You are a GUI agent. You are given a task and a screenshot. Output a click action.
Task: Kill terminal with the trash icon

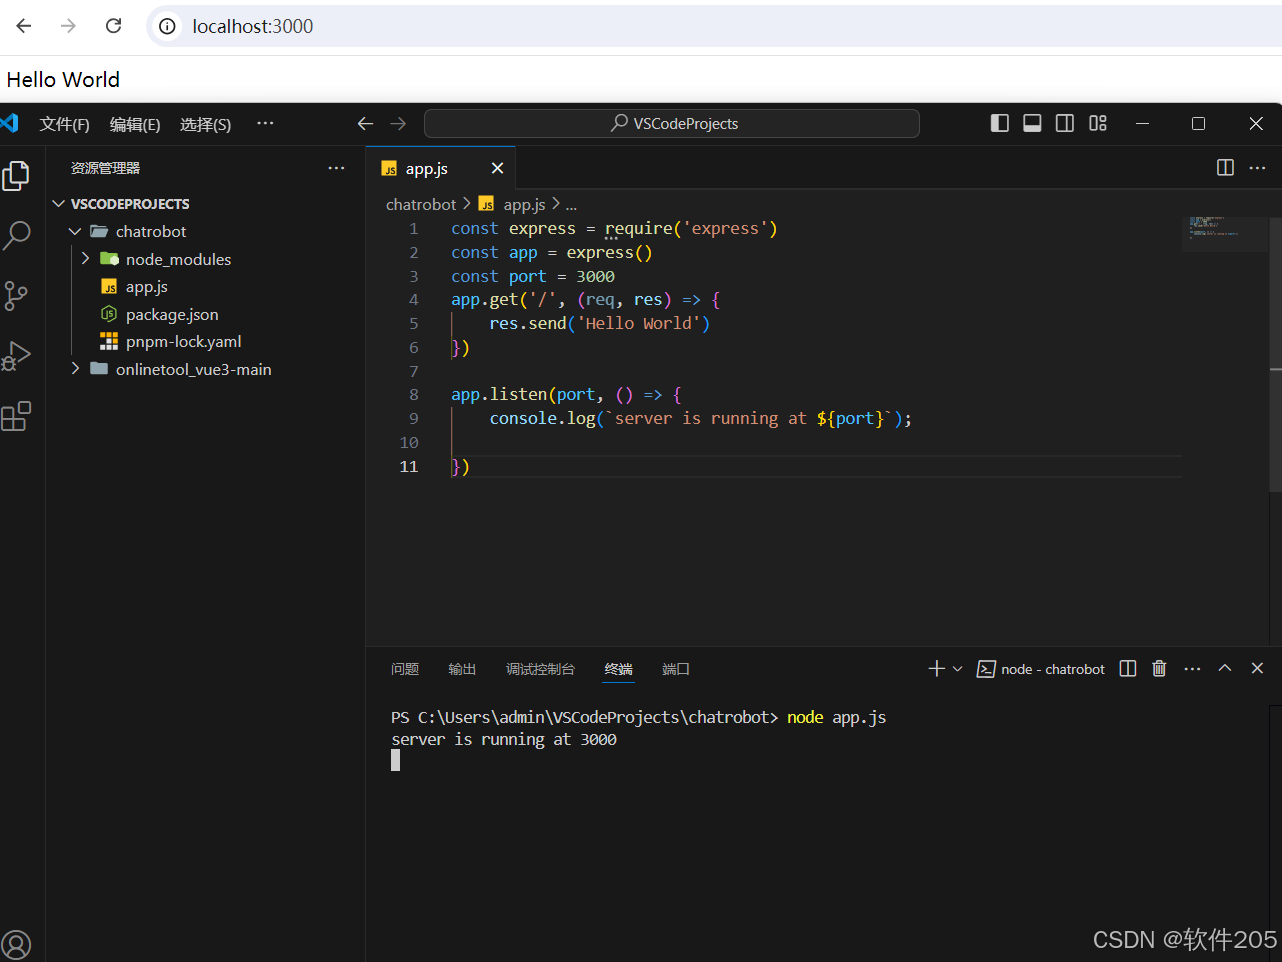tap(1159, 669)
